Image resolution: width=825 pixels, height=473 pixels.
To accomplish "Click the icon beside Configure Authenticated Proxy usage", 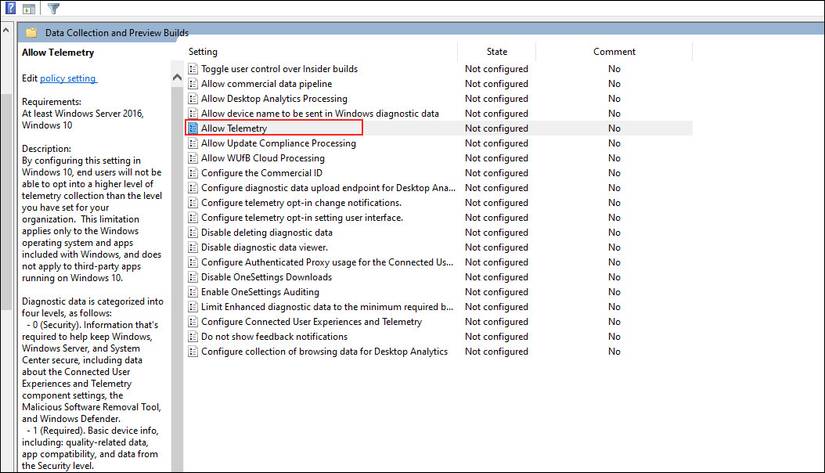I will 193,262.
